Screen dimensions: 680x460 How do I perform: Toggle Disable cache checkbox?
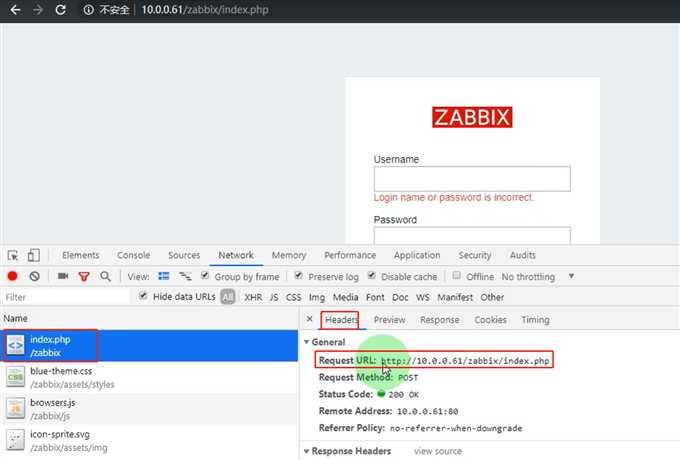click(372, 275)
